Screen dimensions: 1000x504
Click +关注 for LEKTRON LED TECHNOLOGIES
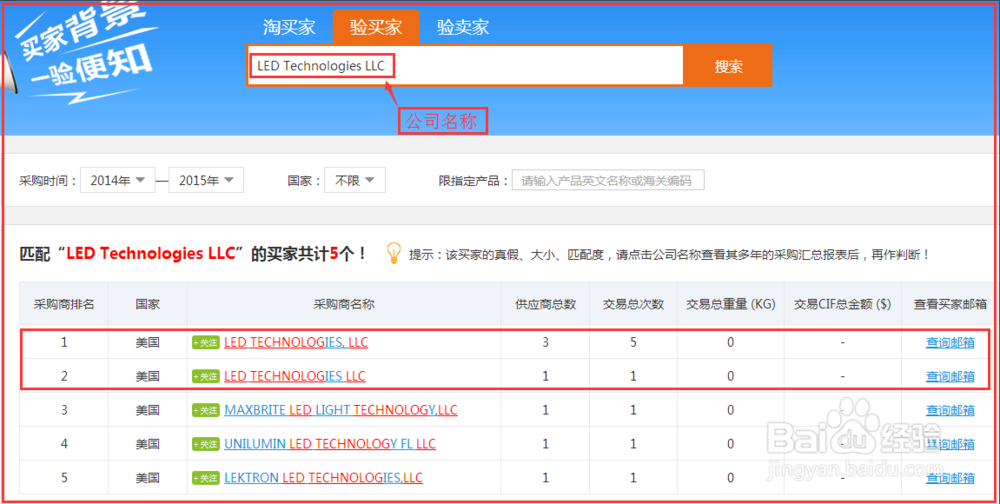point(206,478)
